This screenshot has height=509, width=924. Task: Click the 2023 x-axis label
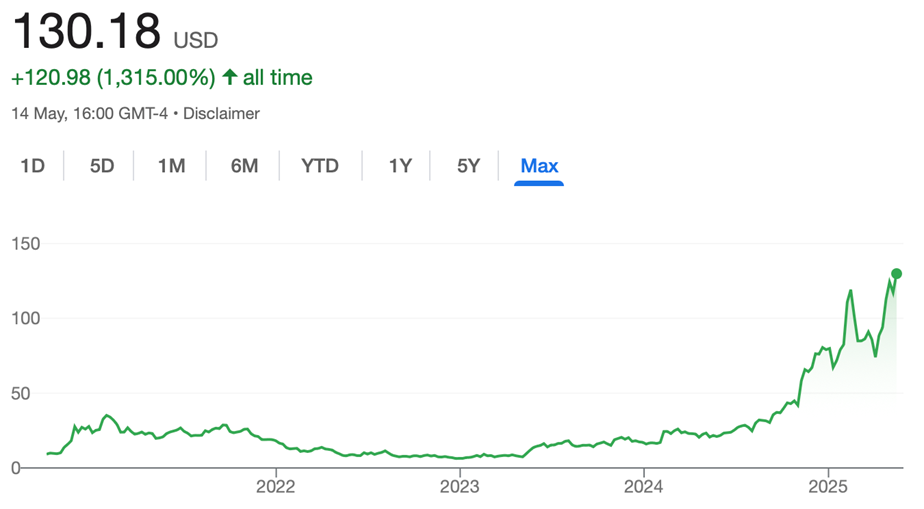(x=460, y=487)
